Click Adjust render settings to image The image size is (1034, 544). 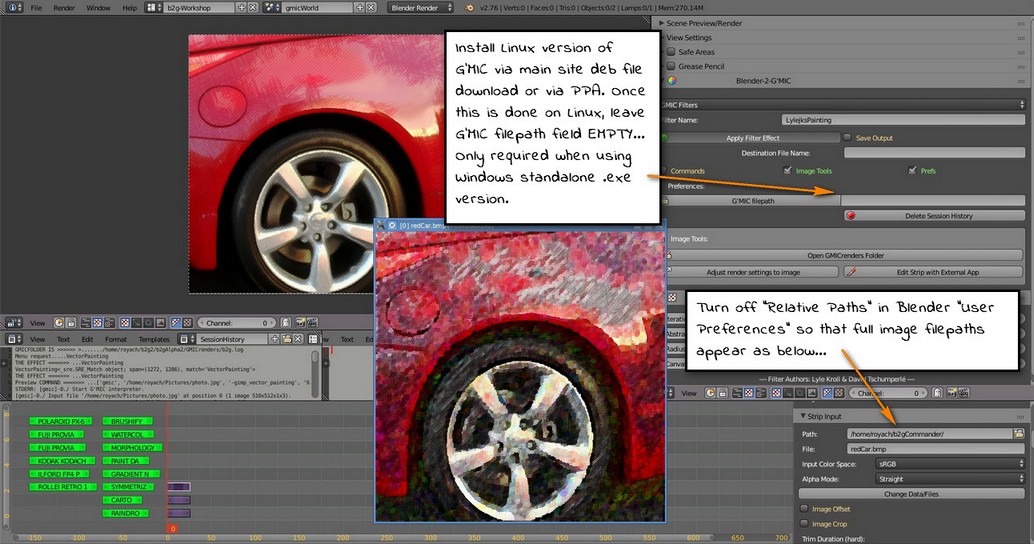pos(752,272)
